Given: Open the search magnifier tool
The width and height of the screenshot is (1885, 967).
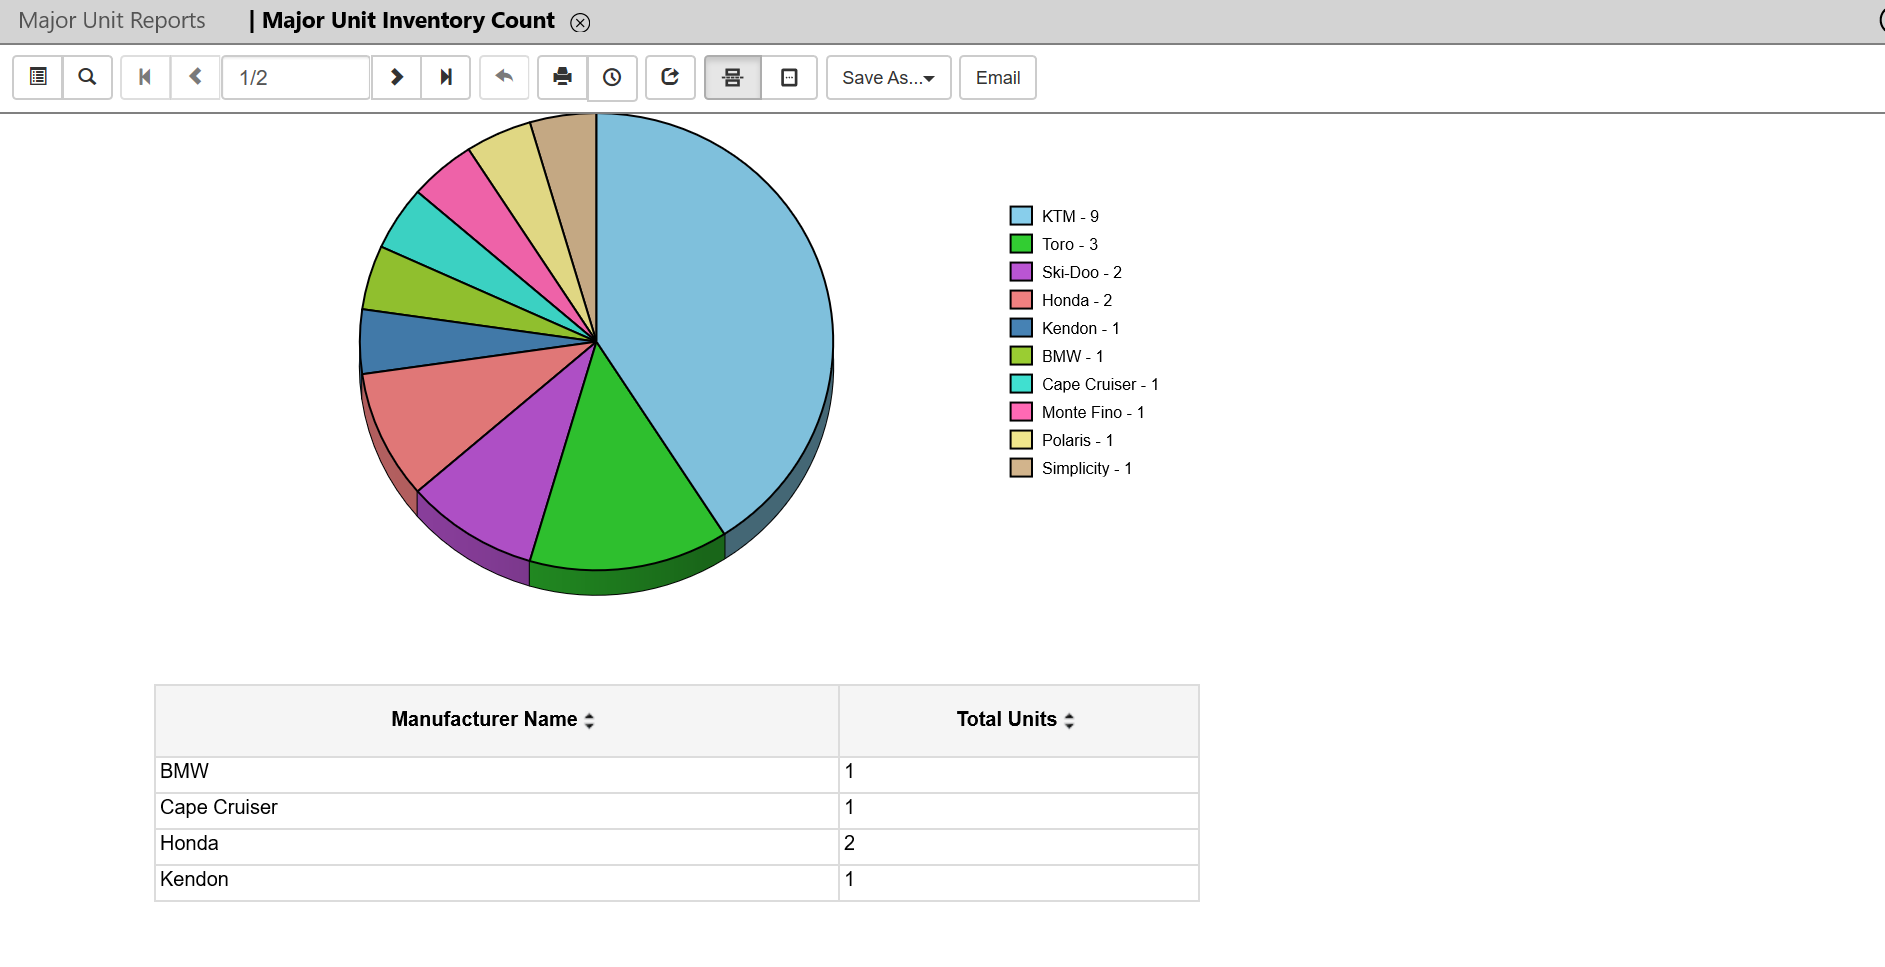Looking at the screenshot, I should coord(87,77).
